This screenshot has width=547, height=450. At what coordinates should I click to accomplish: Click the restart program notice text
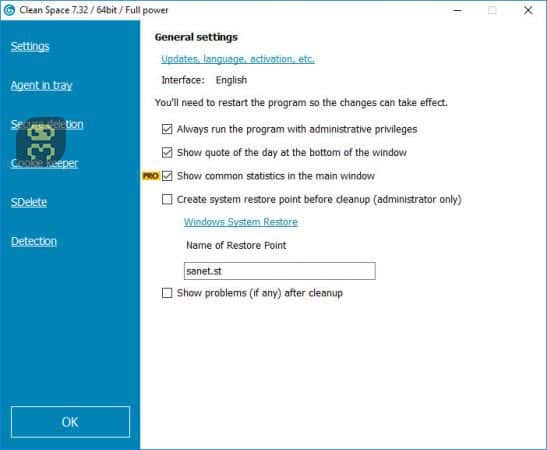[301, 103]
